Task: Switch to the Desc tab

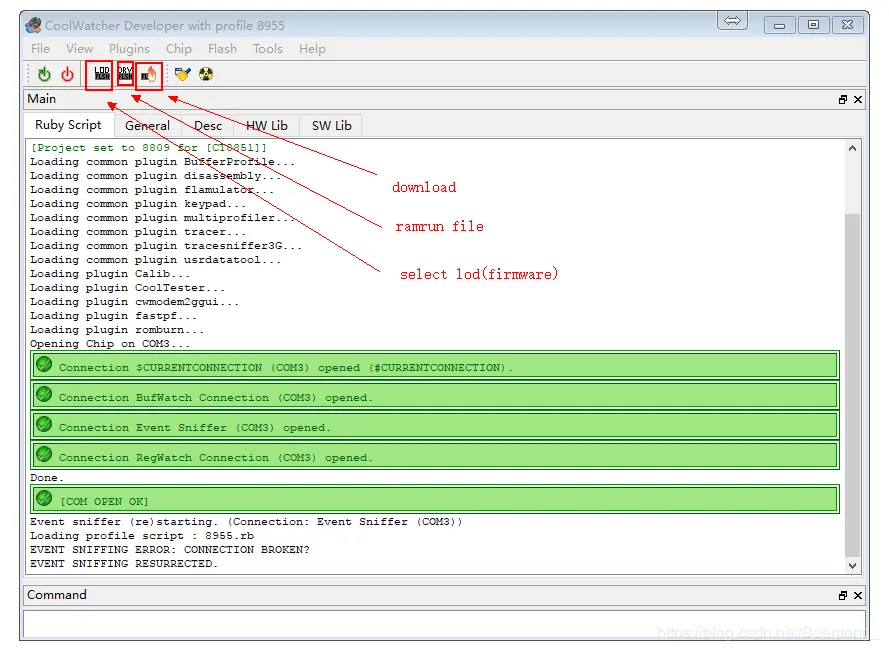Action: click(x=208, y=126)
